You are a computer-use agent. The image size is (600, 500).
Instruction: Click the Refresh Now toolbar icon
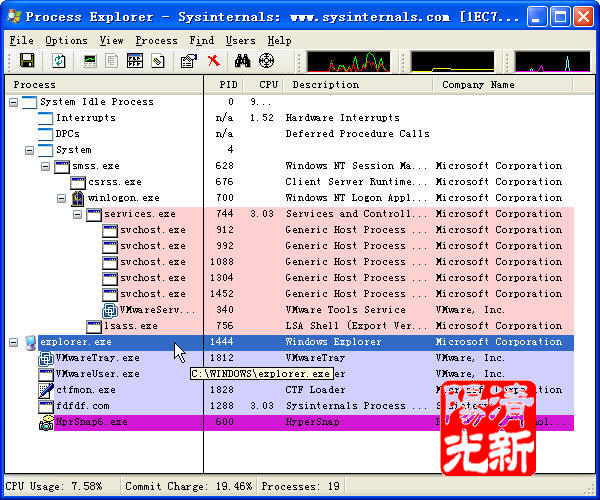(59, 62)
